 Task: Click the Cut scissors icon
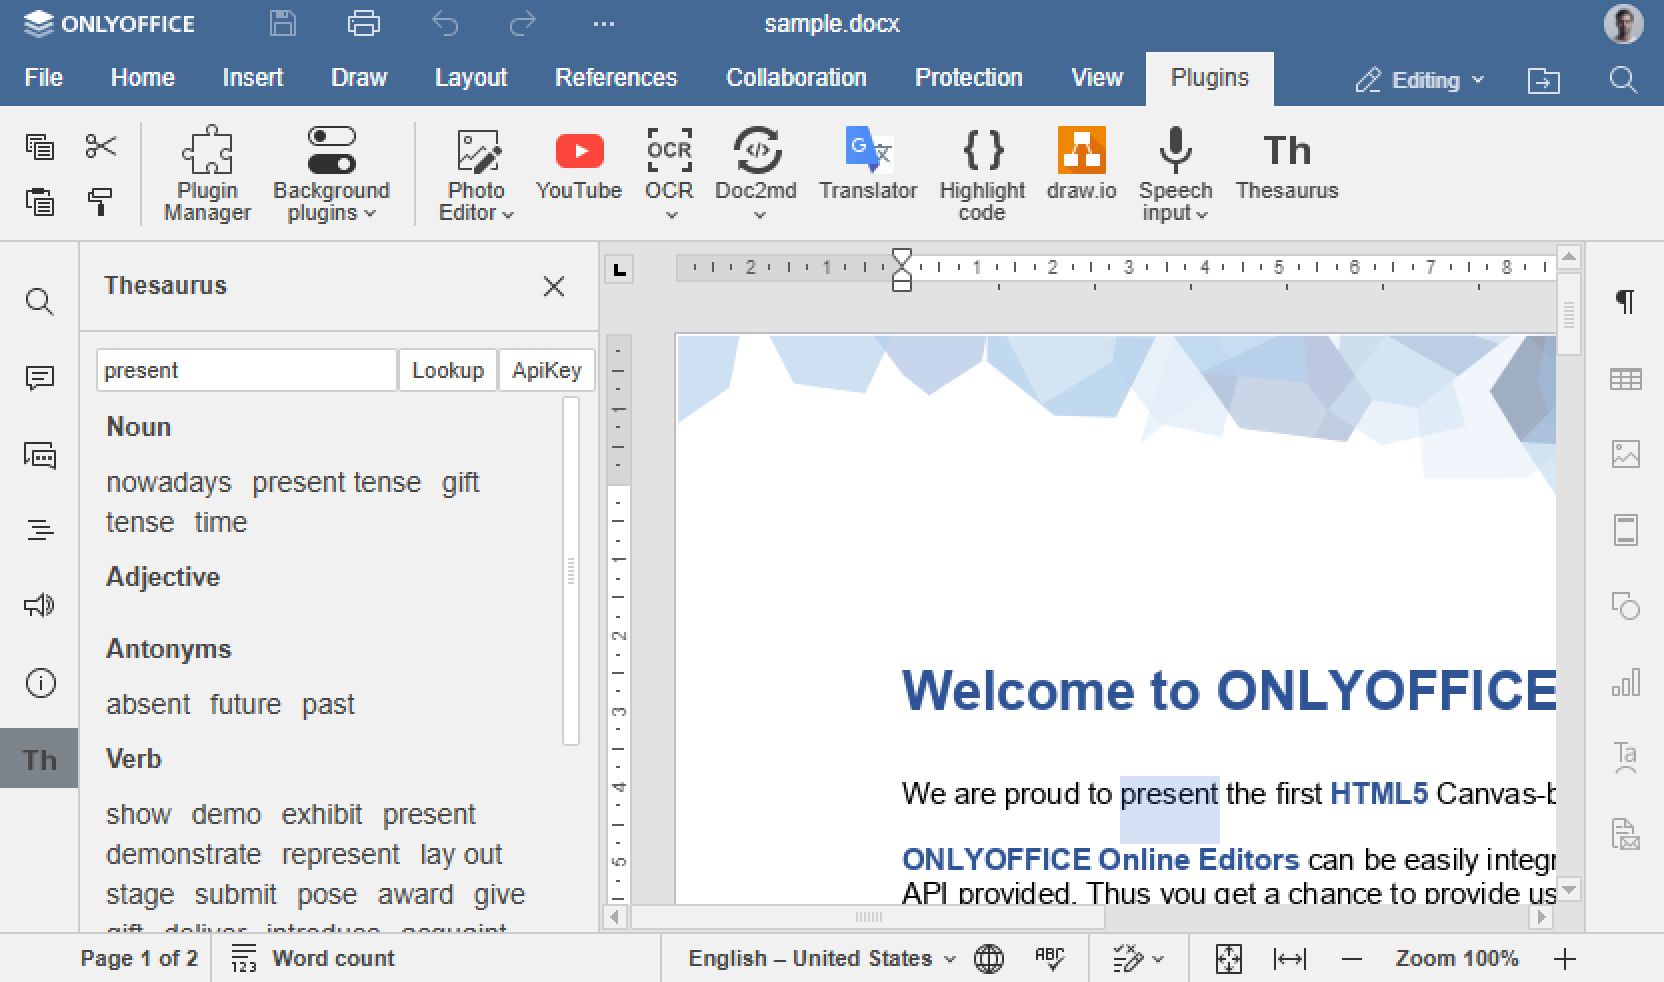100,146
